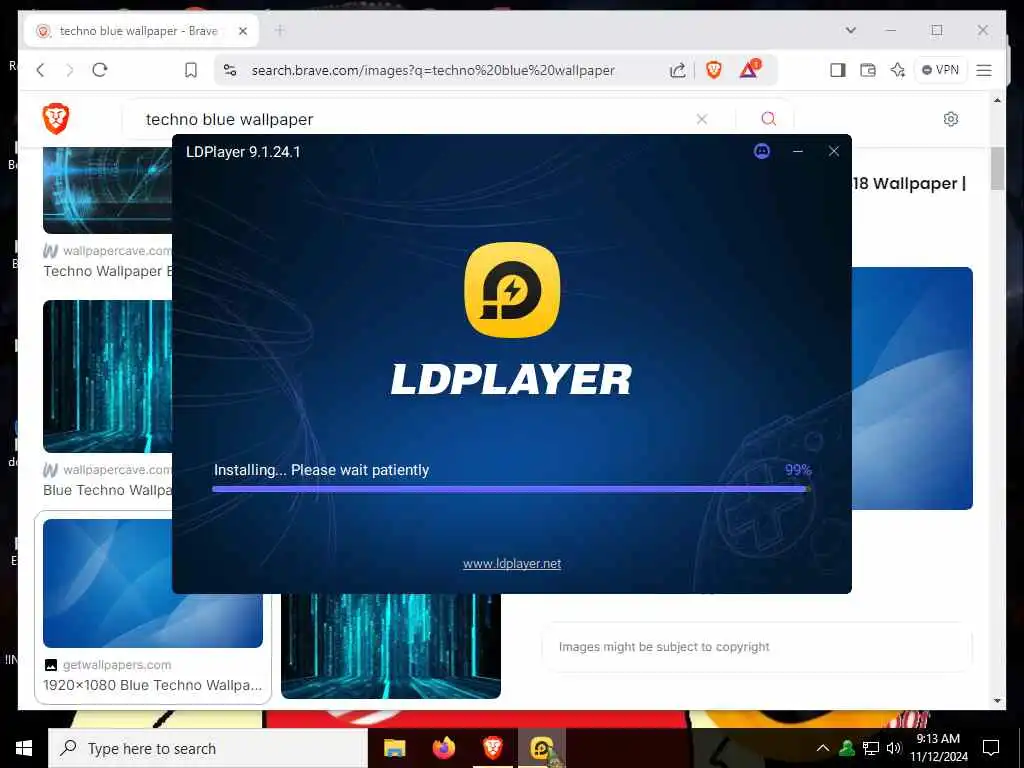Minimize the LDPlayer installer window
The height and width of the screenshot is (768, 1024).
[x=797, y=152]
